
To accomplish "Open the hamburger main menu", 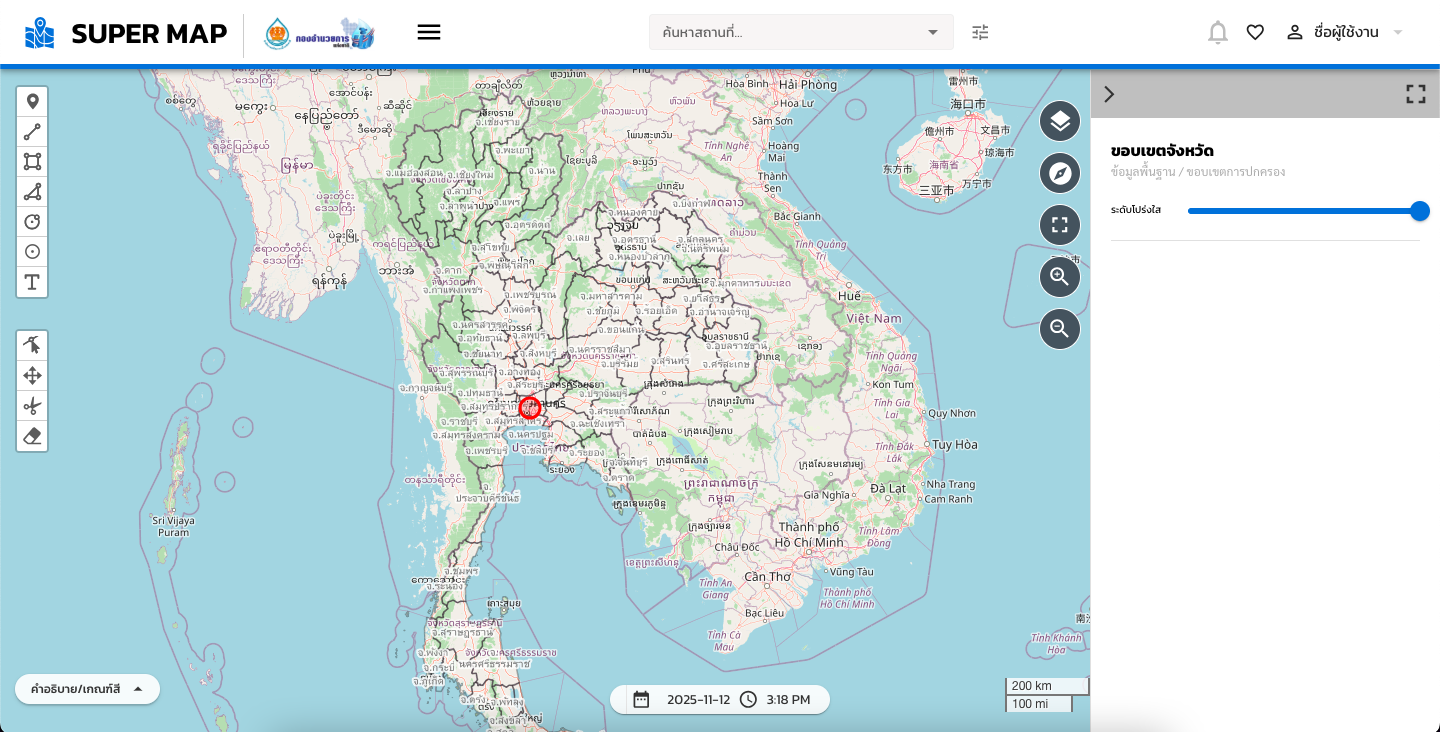I will pos(429,32).
